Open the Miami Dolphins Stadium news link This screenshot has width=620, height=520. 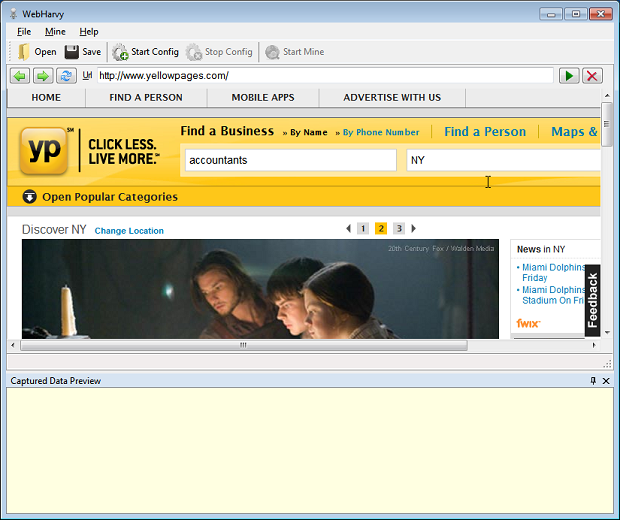pyautogui.click(x=553, y=295)
